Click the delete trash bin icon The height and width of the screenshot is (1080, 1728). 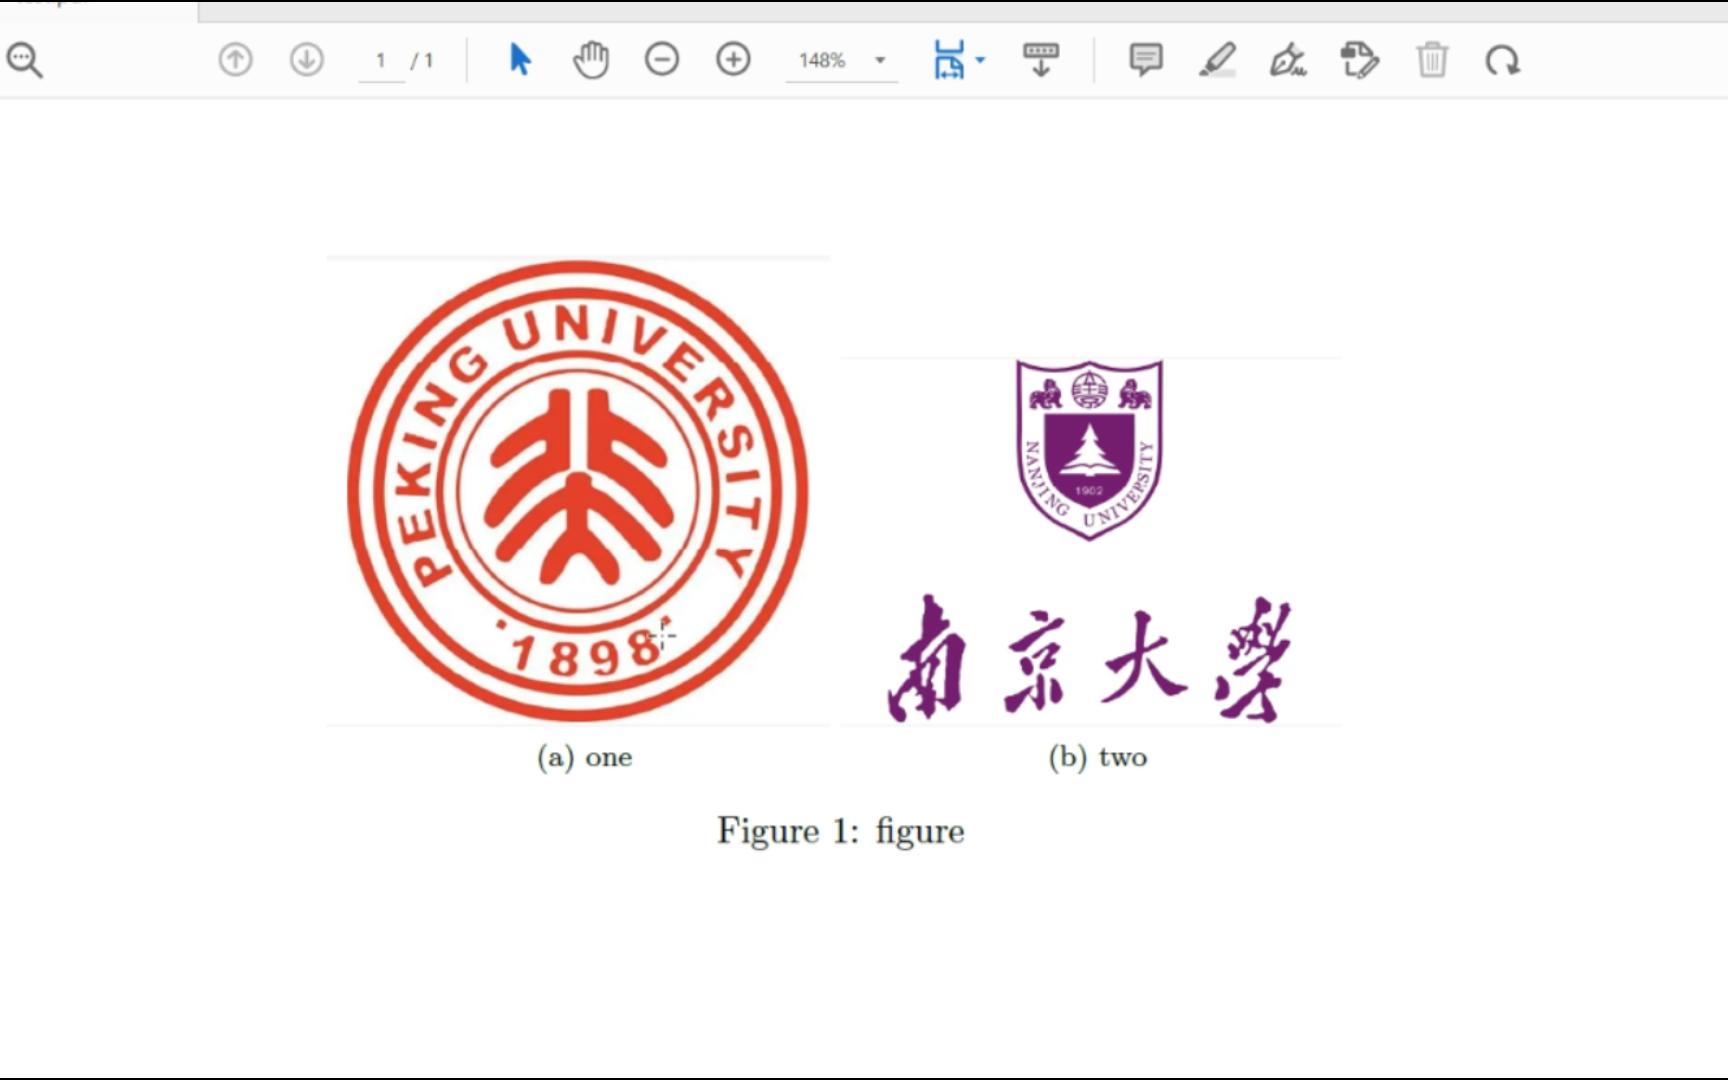click(1432, 60)
